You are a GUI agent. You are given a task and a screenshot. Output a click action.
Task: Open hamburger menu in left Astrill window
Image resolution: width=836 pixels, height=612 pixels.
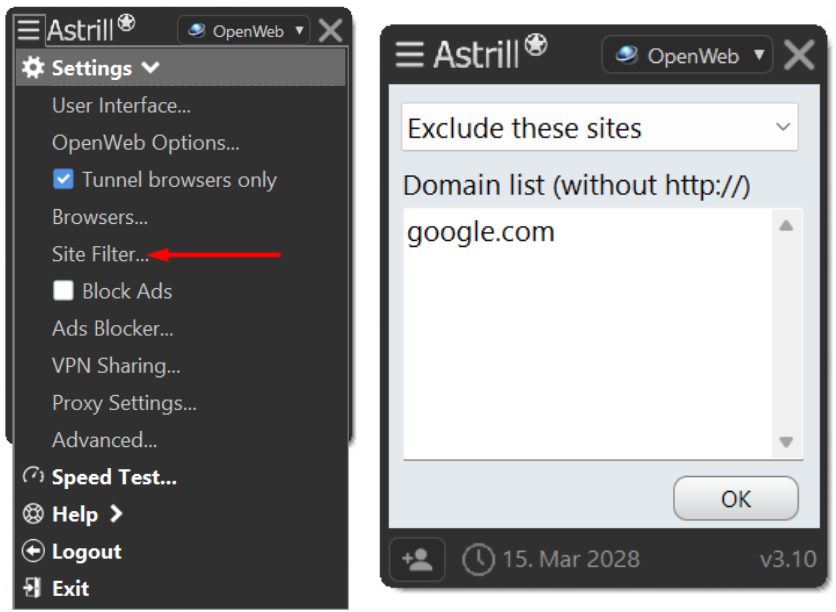click(x=28, y=29)
